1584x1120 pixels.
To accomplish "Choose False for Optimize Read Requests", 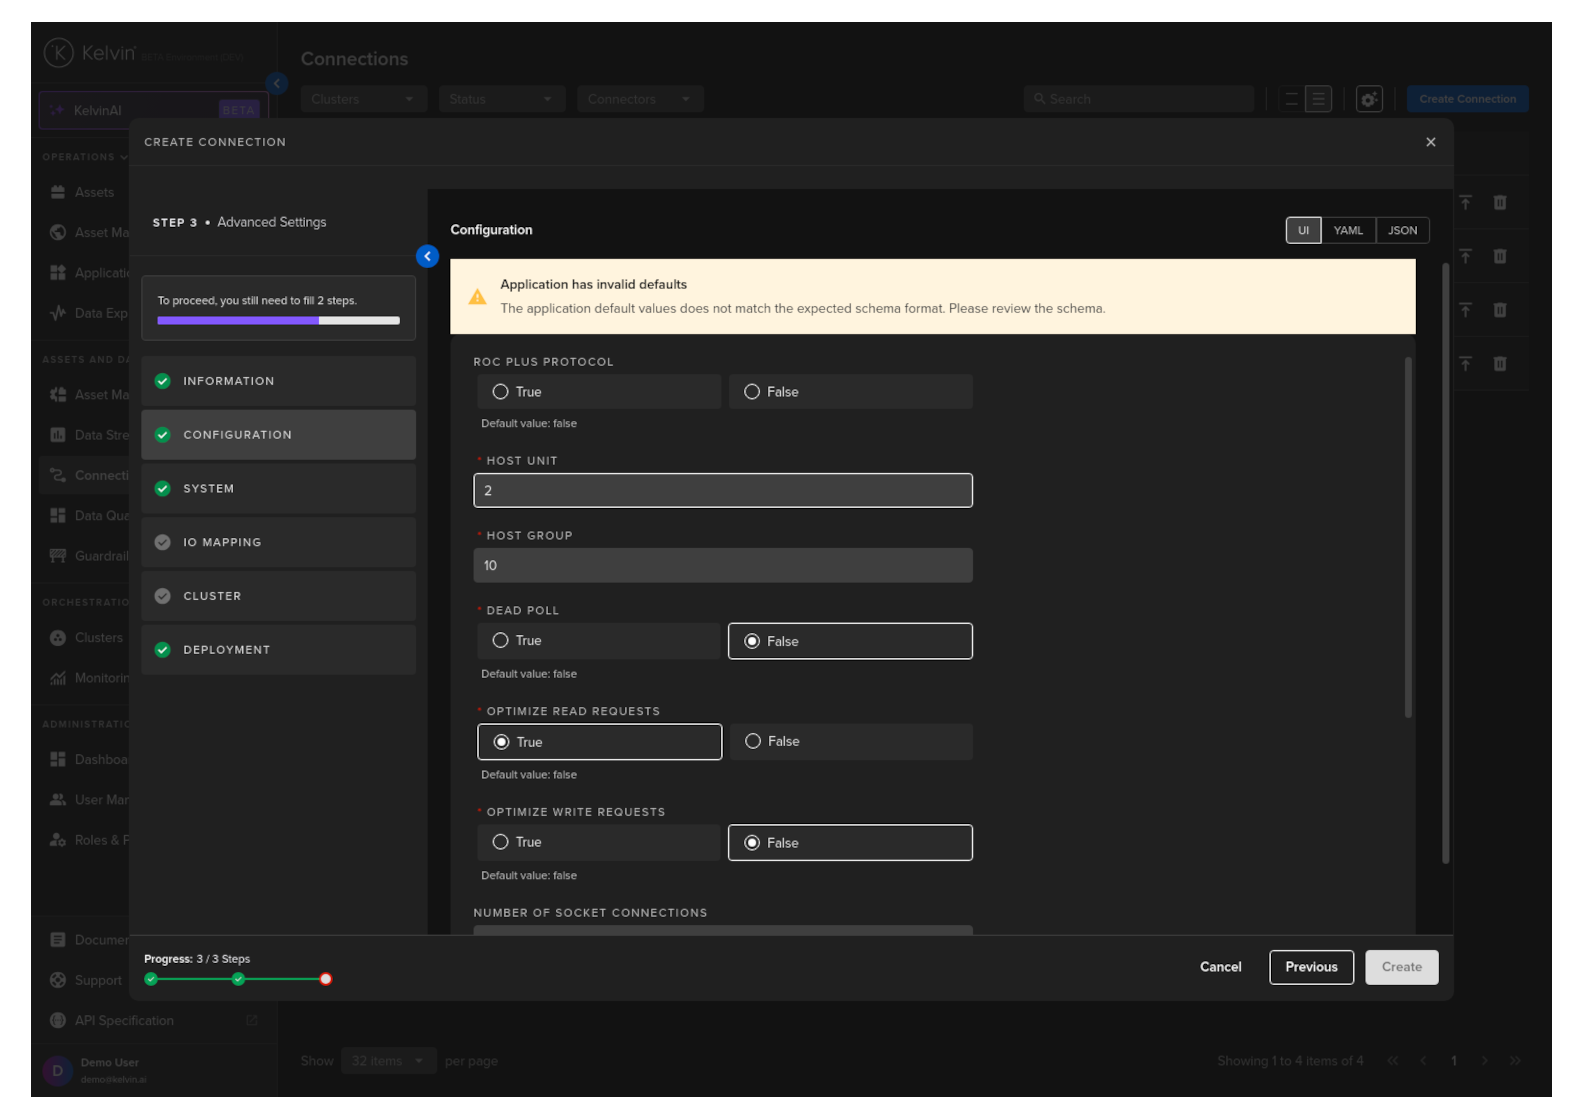I will click(753, 742).
